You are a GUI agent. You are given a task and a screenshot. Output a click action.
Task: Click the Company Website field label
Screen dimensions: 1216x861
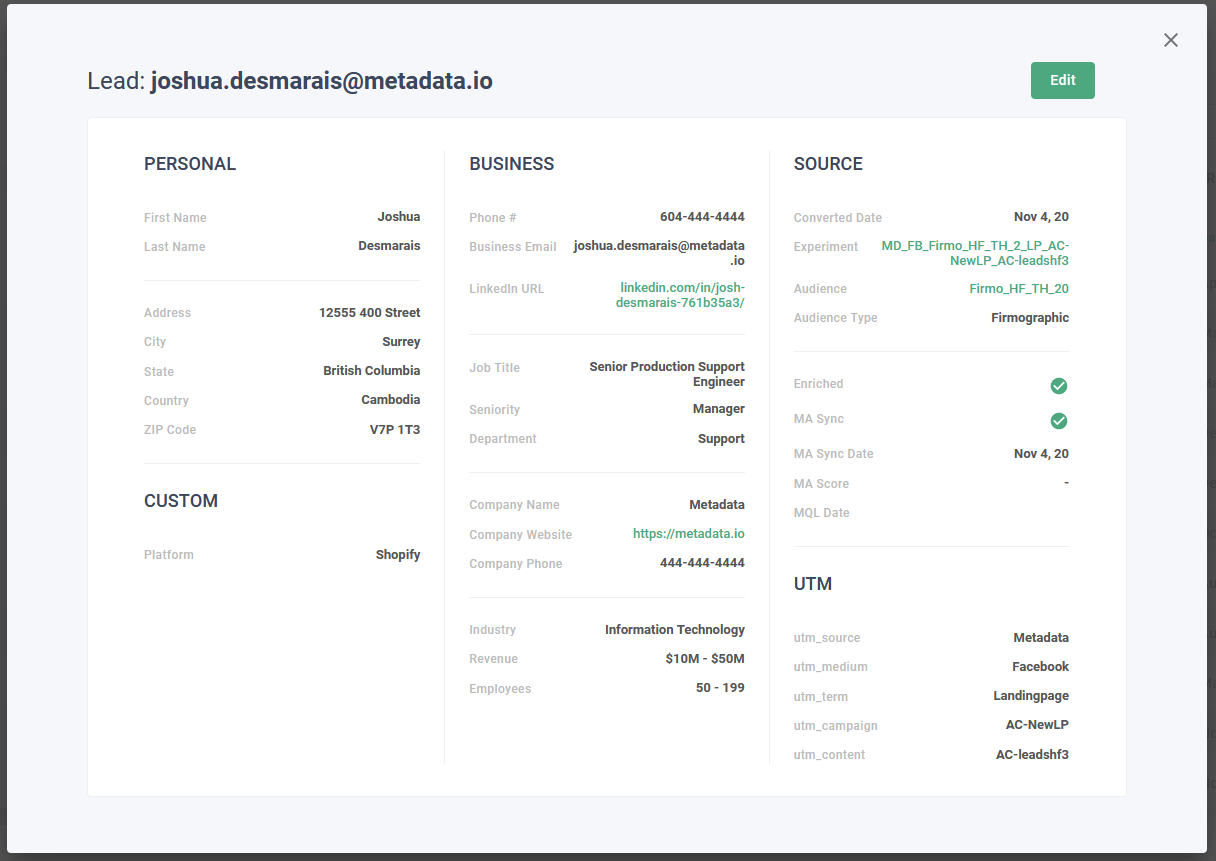tap(521, 535)
